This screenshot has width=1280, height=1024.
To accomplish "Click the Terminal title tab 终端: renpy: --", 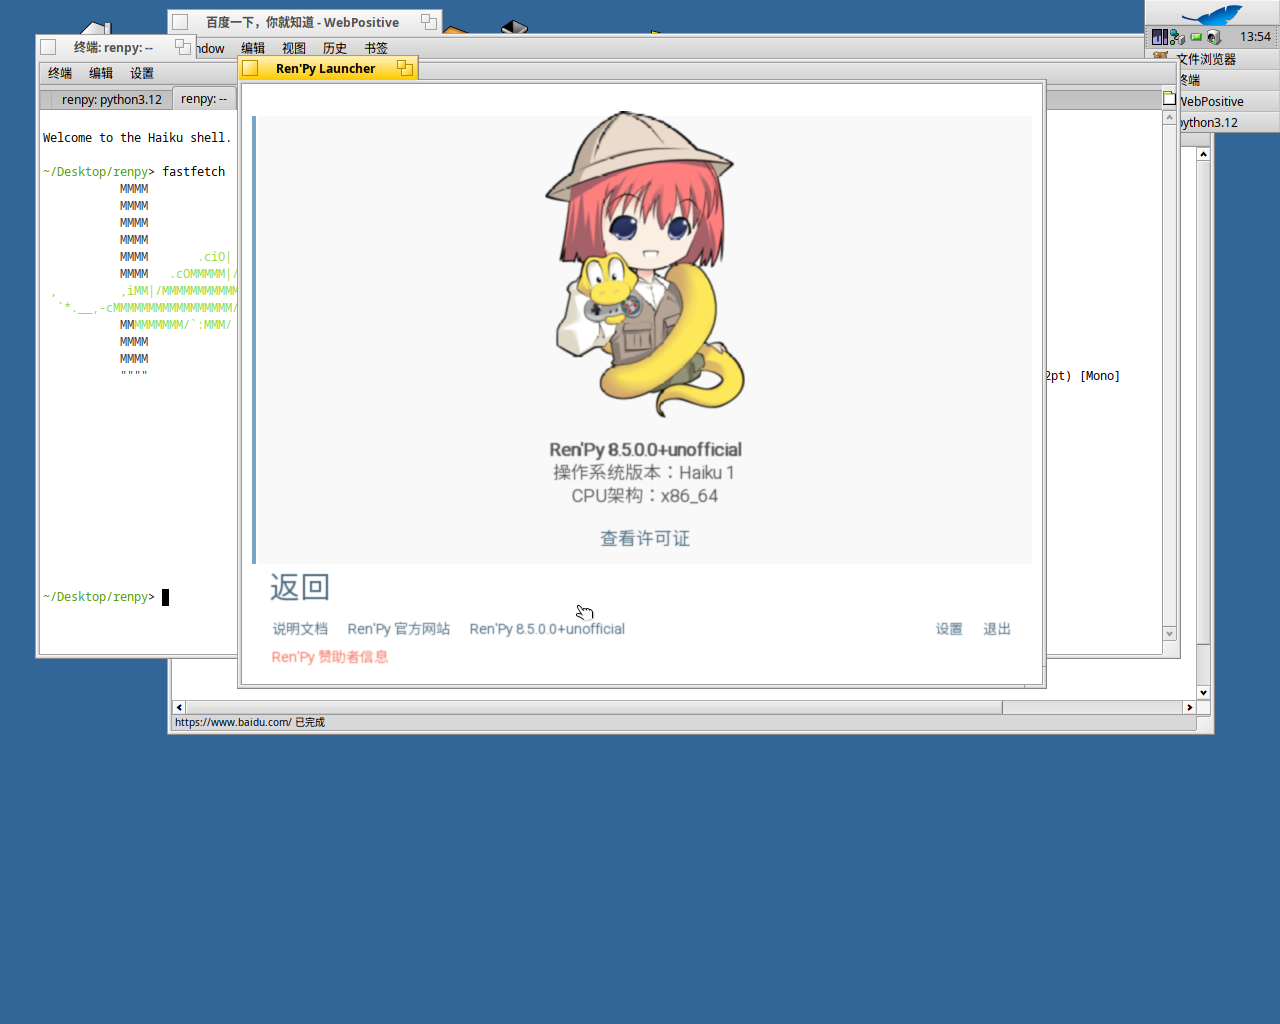I will (113, 47).
